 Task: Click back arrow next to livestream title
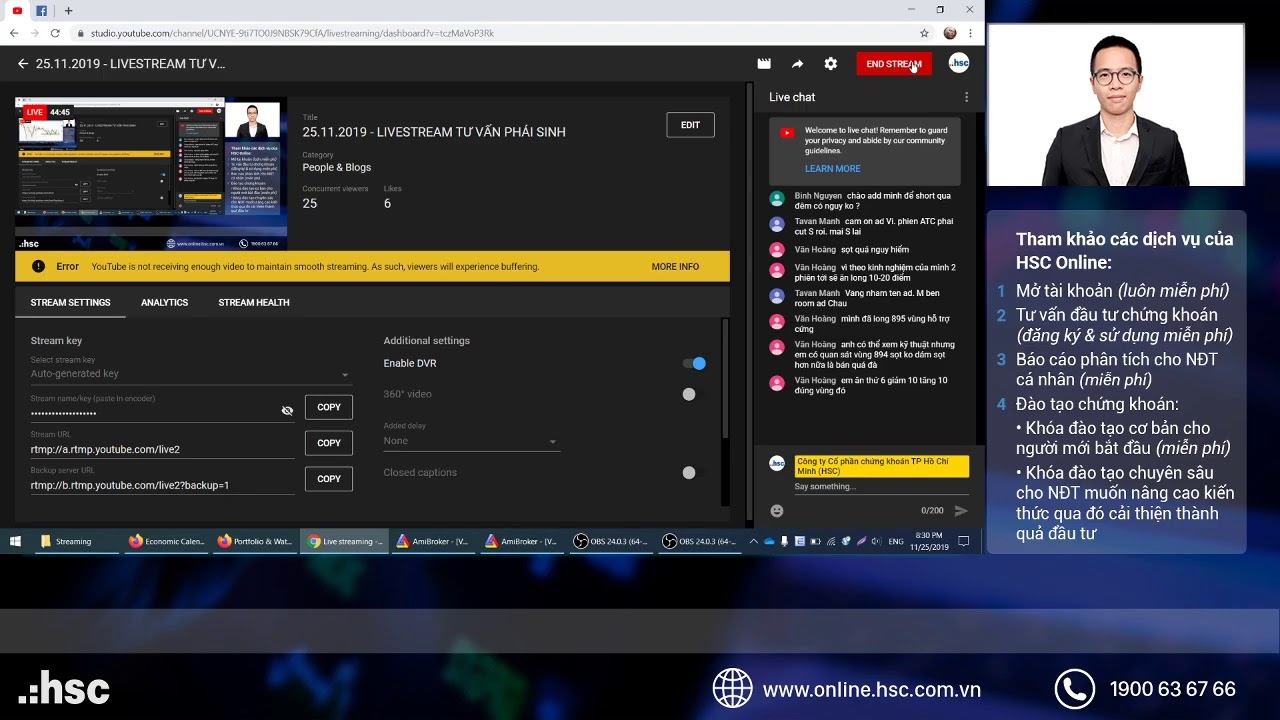(23, 63)
